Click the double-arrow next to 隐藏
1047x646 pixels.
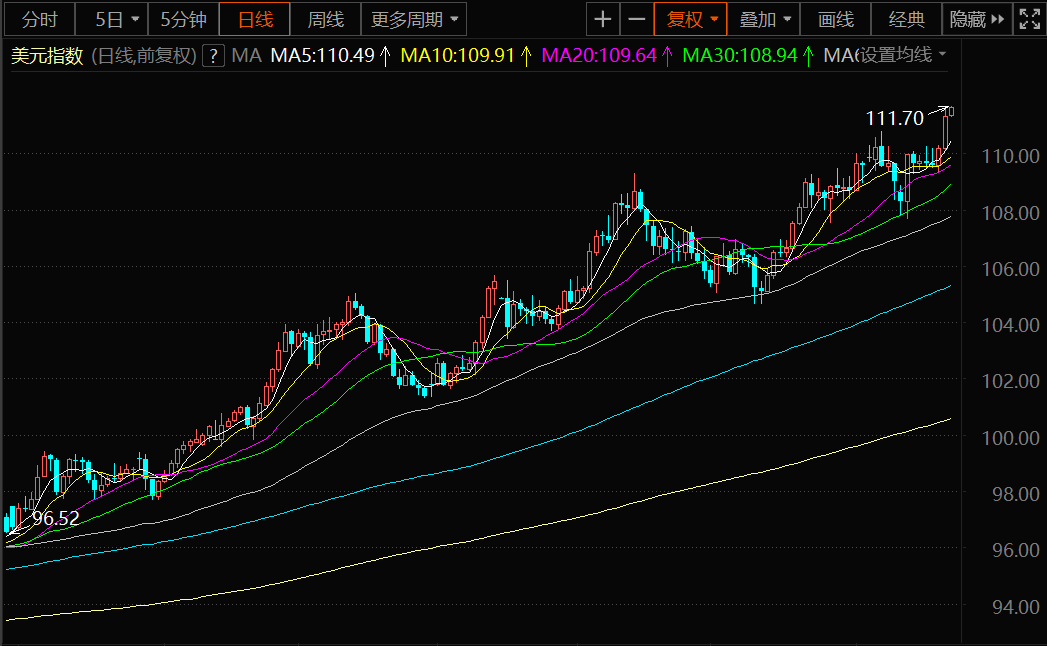(x=999, y=19)
